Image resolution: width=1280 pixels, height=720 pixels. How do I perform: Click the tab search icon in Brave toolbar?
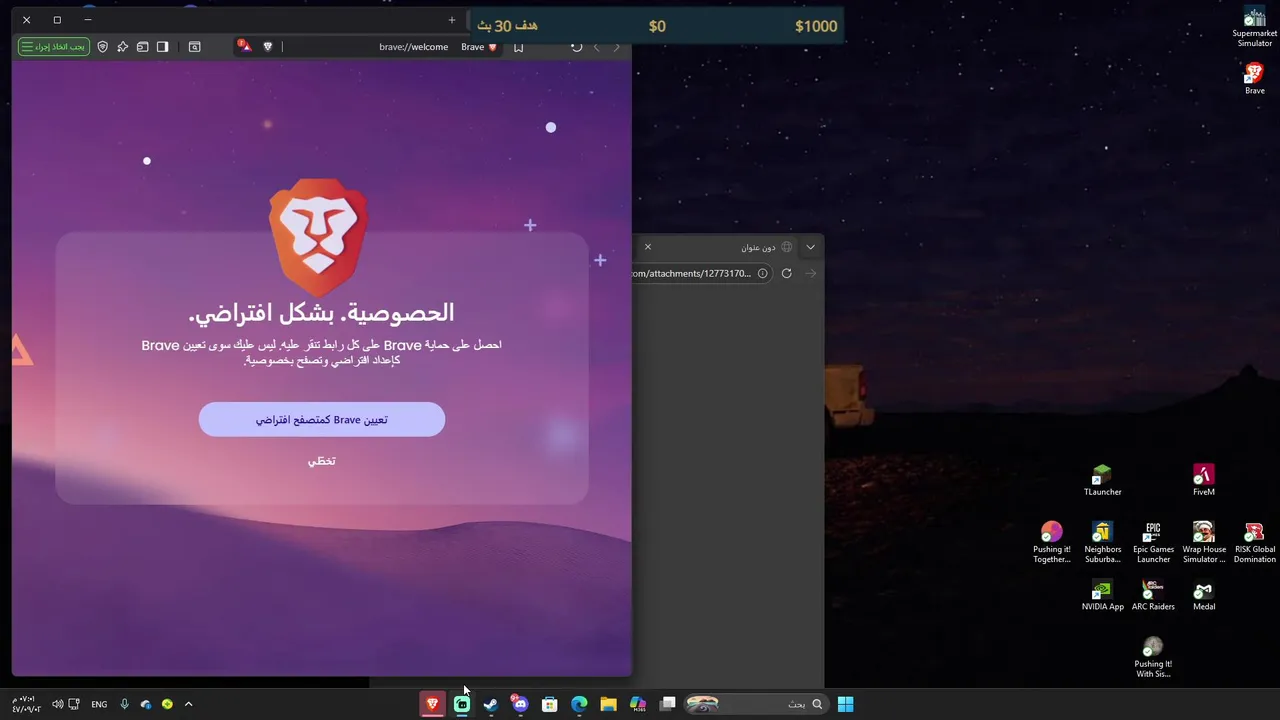[195, 47]
